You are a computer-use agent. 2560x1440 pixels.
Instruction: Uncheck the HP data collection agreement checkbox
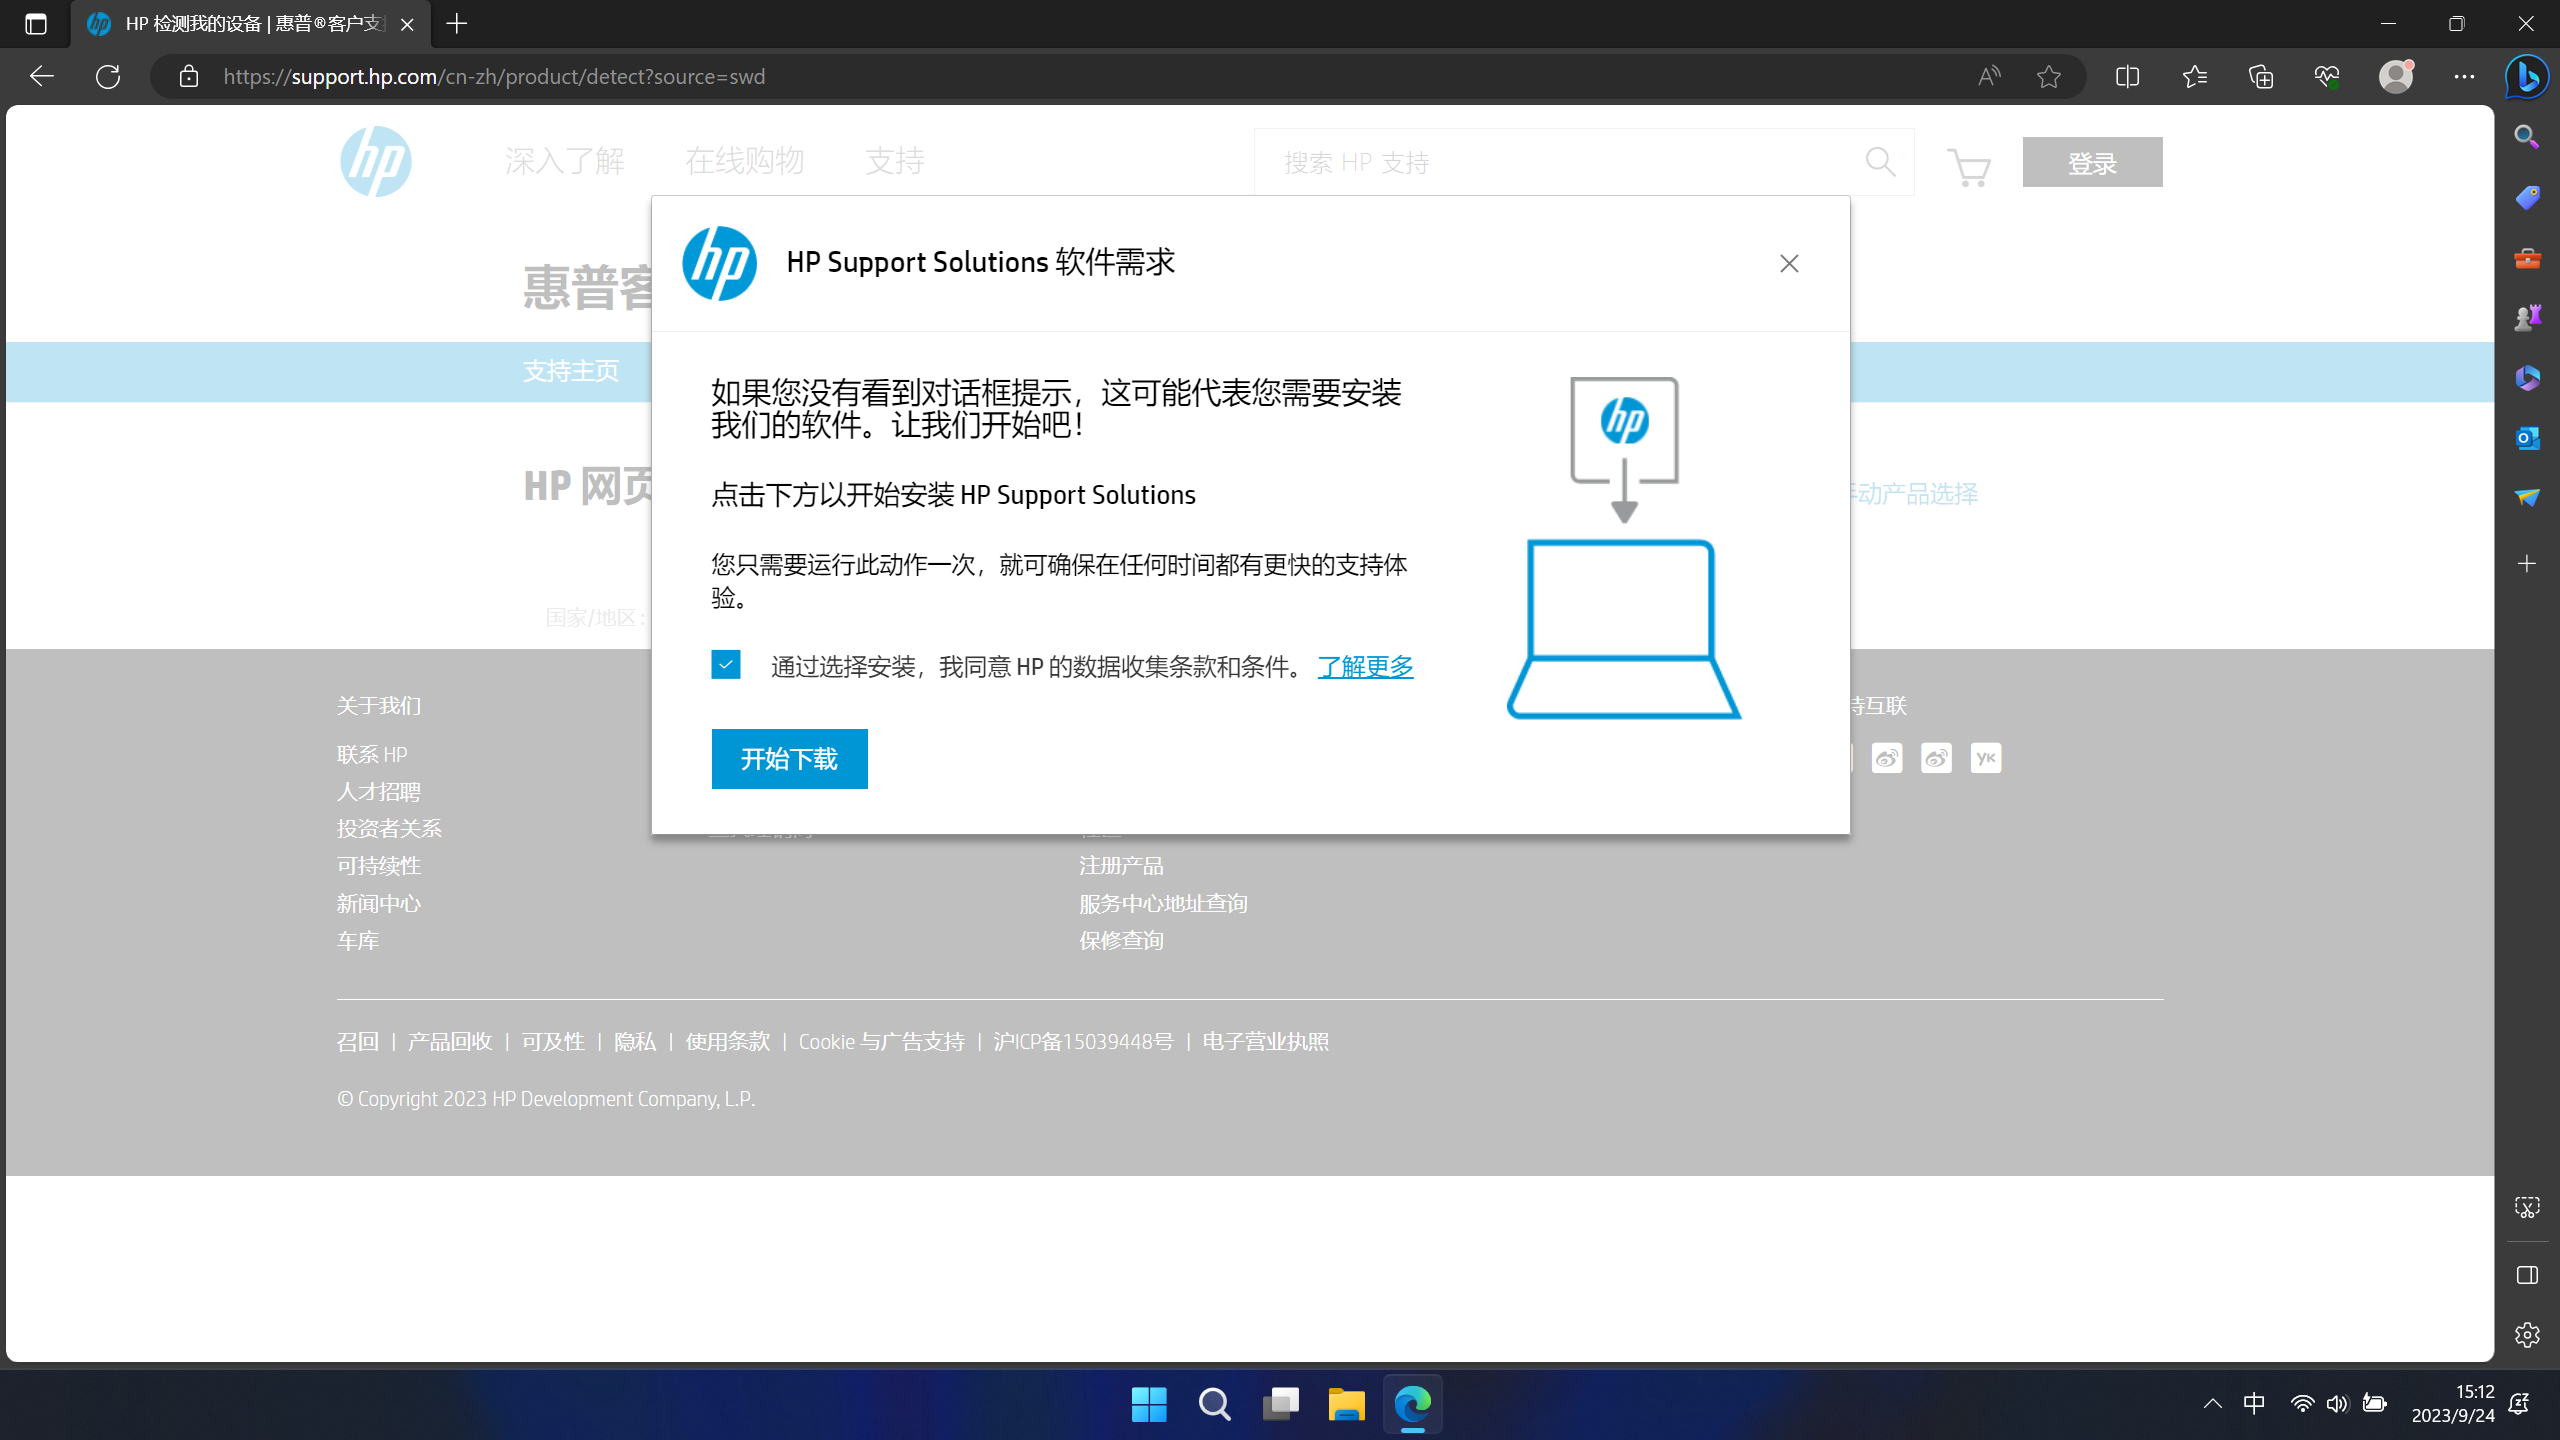[726, 665]
